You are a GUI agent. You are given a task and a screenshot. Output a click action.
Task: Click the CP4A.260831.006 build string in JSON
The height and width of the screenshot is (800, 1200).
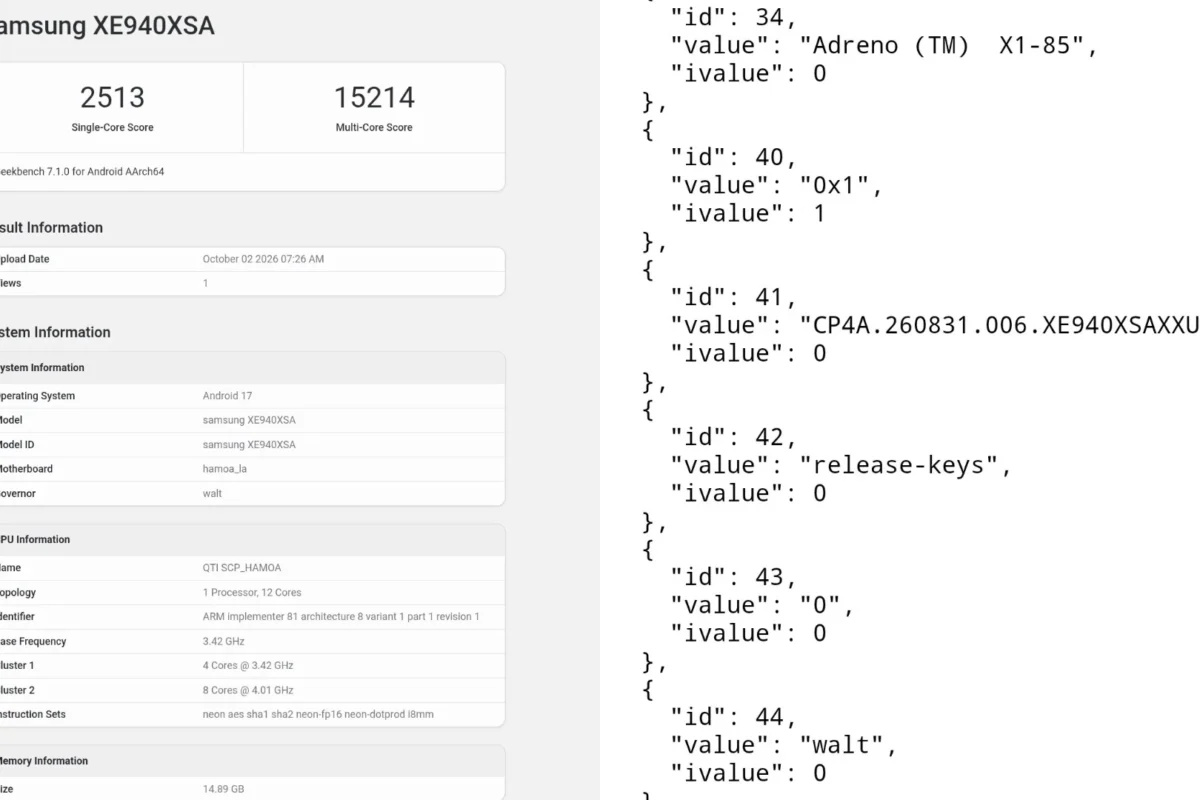click(x=998, y=326)
